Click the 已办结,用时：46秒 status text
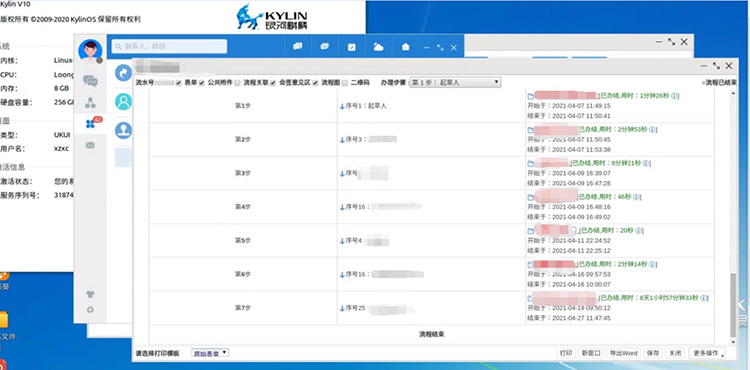The width and height of the screenshot is (750, 370). (604, 196)
